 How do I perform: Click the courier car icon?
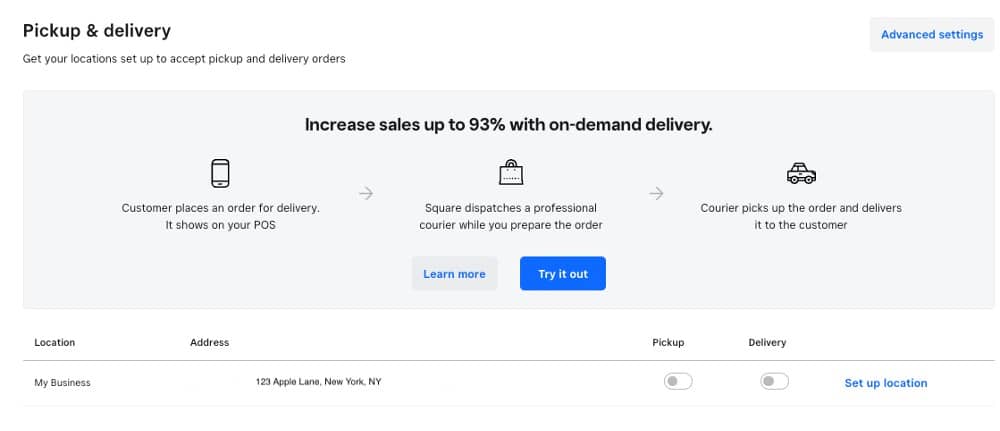pos(801,173)
